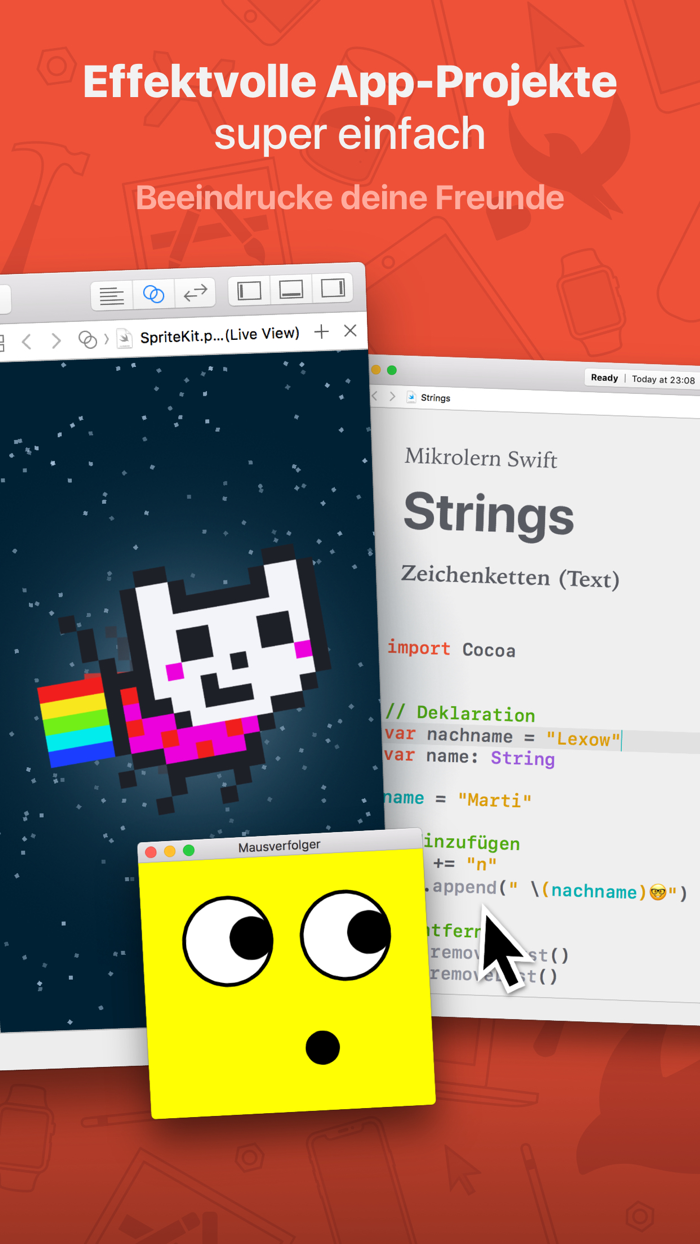The height and width of the screenshot is (1244, 700).
Task: Go back in the Live View jump bar
Action: (x=27, y=342)
